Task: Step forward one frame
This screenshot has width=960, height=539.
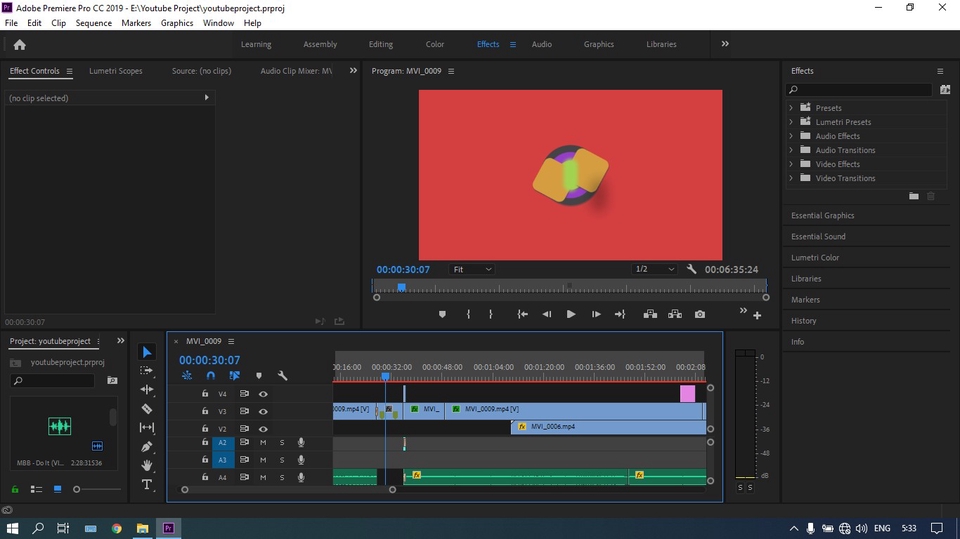Action: (x=596, y=314)
